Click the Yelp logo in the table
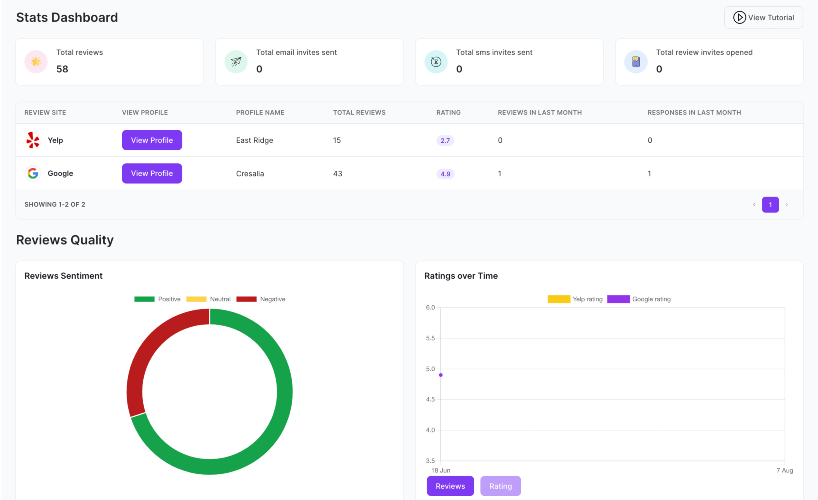 tap(33, 140)
